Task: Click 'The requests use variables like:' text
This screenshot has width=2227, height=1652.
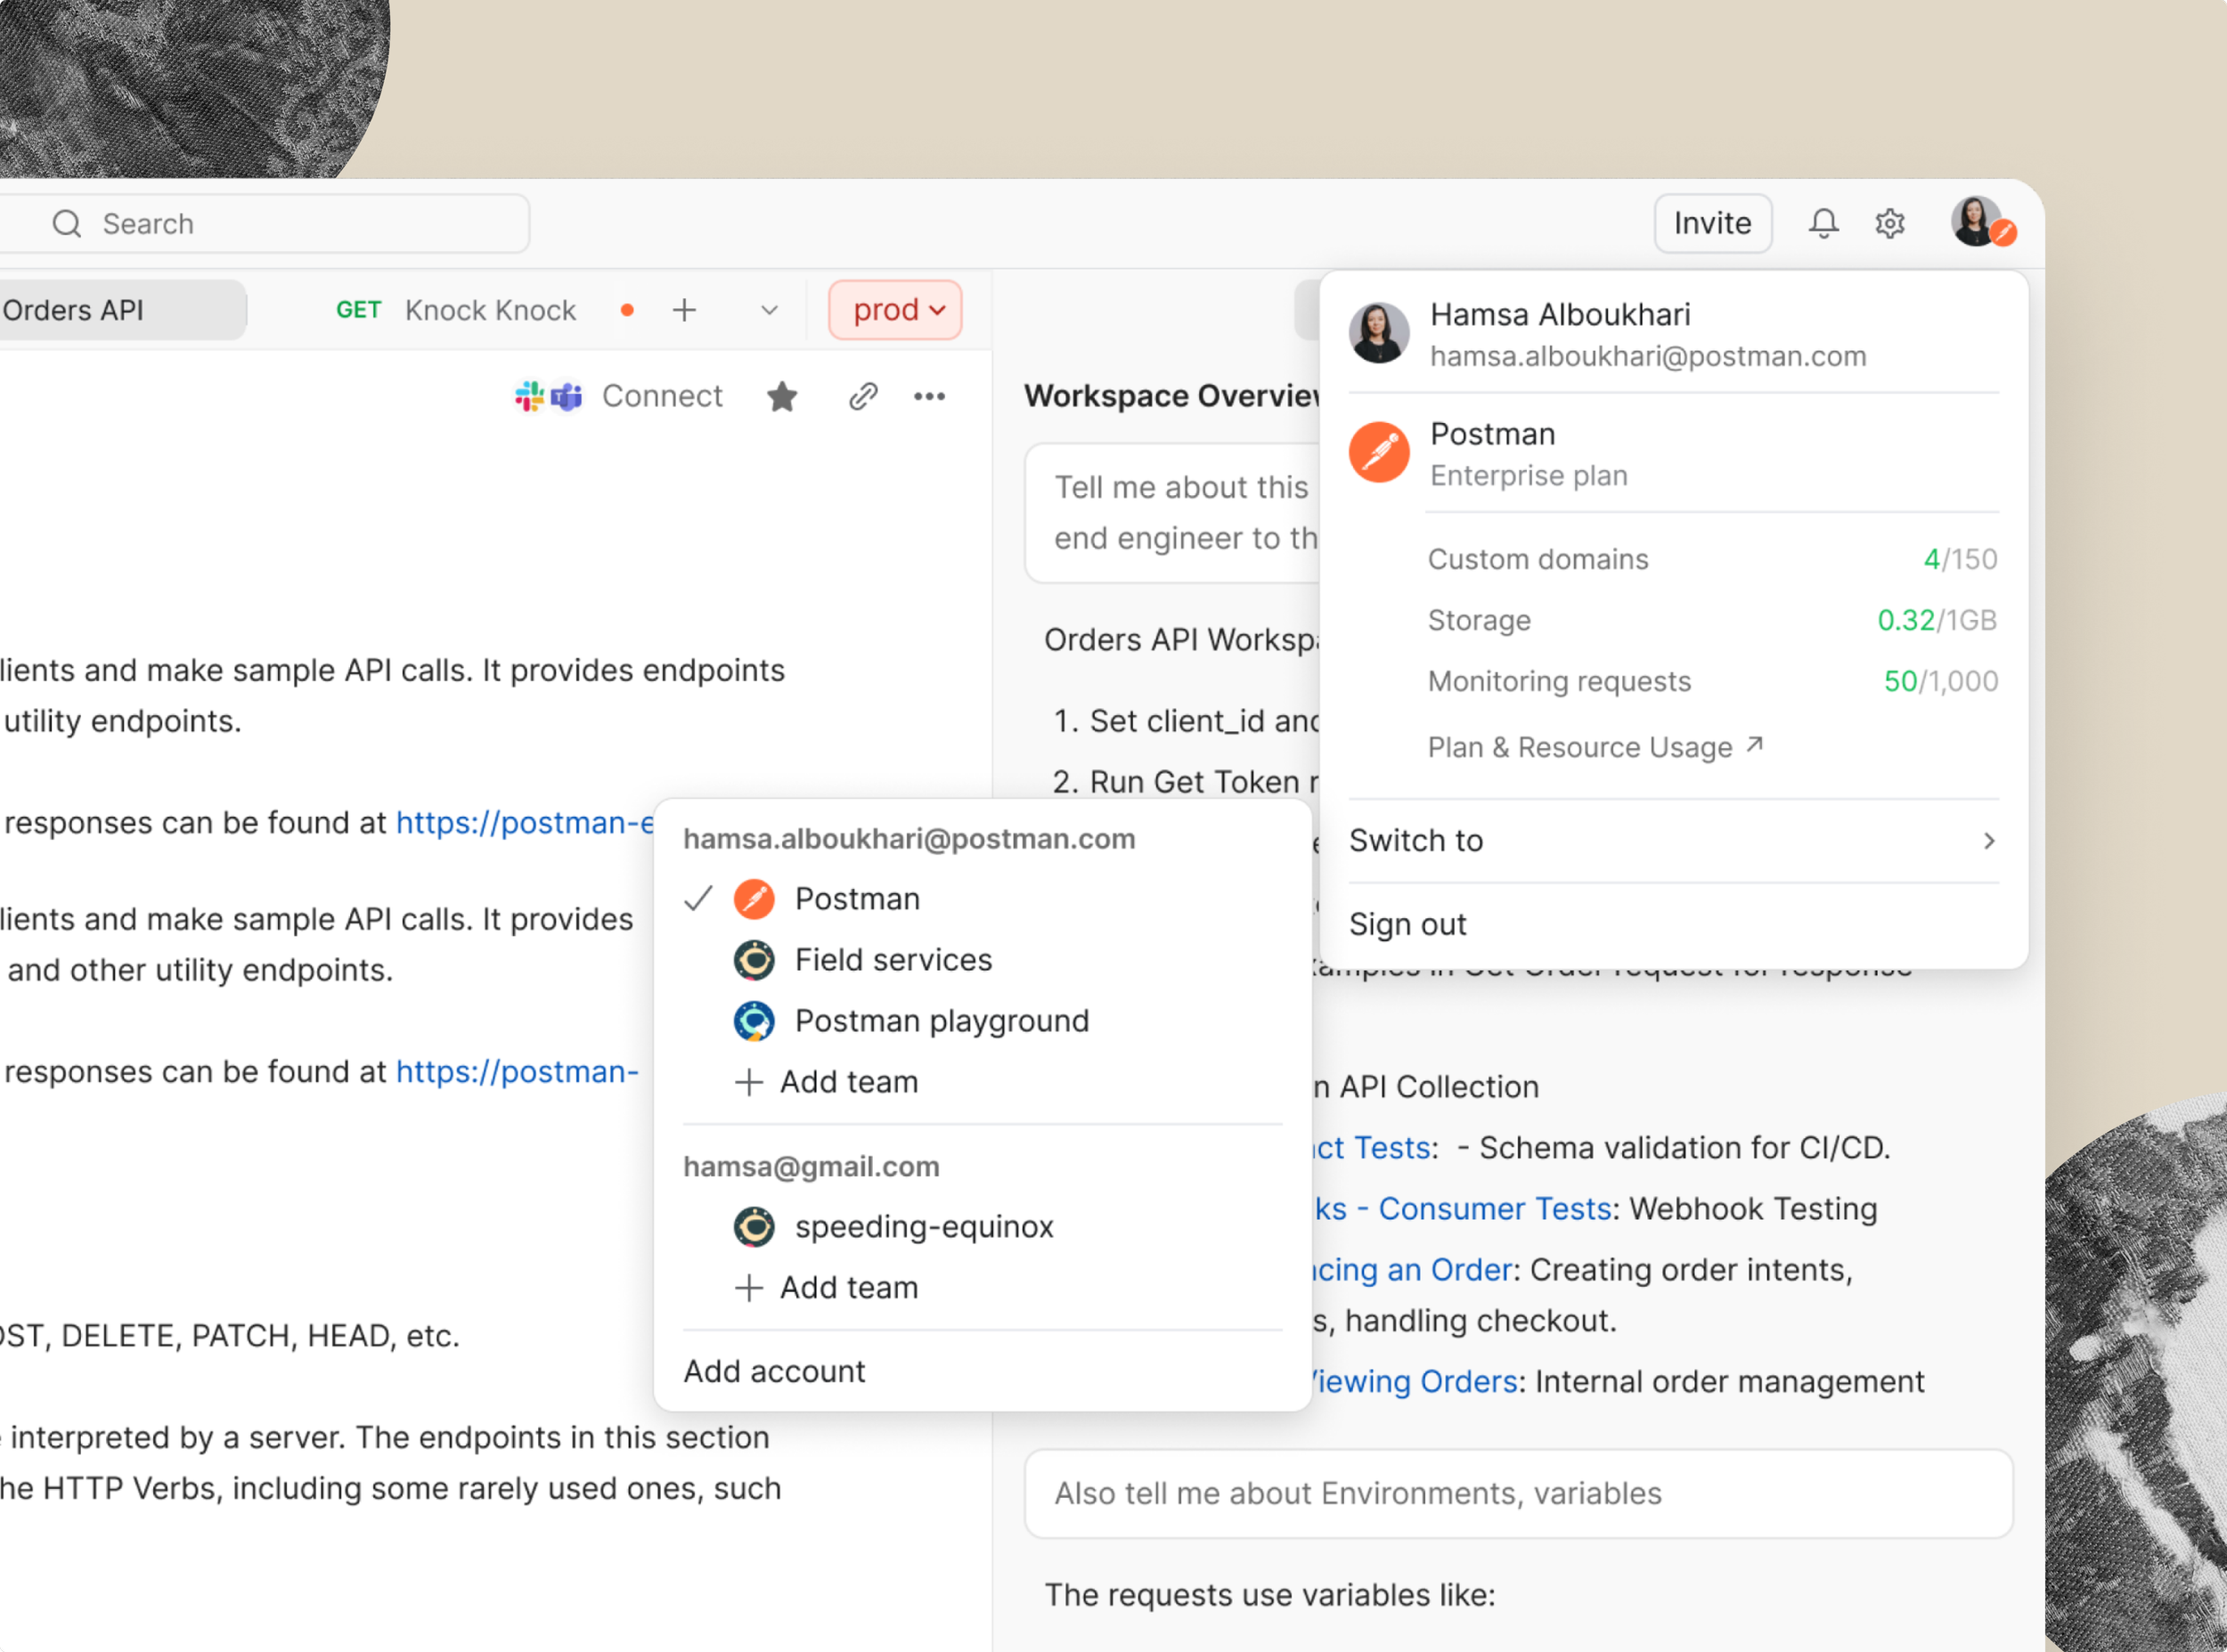Action: (x=1269, y=1595)
